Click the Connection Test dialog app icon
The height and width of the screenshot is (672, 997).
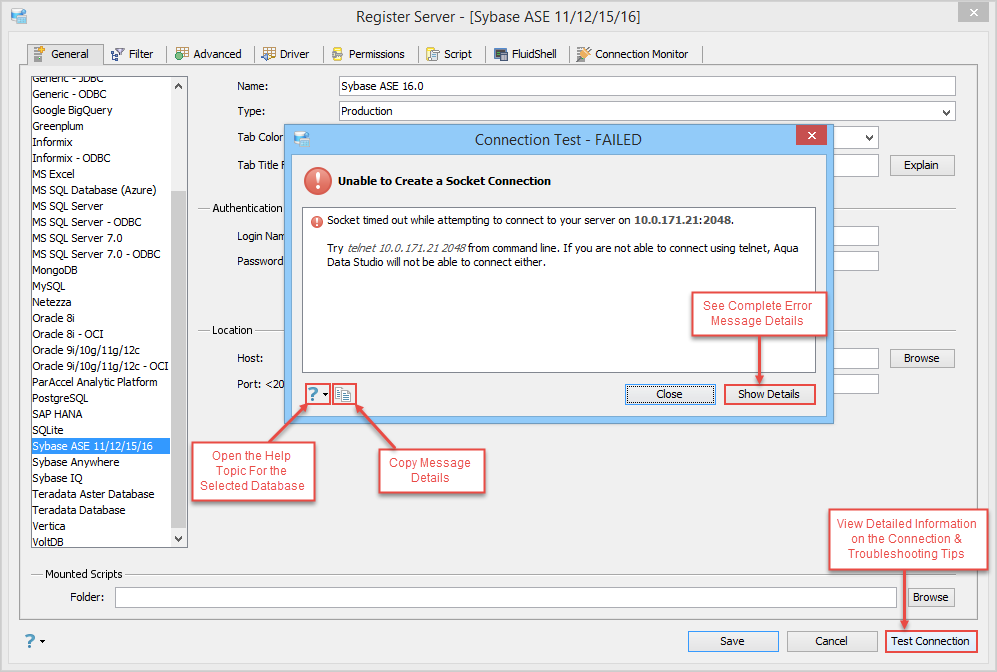point(301,139)
